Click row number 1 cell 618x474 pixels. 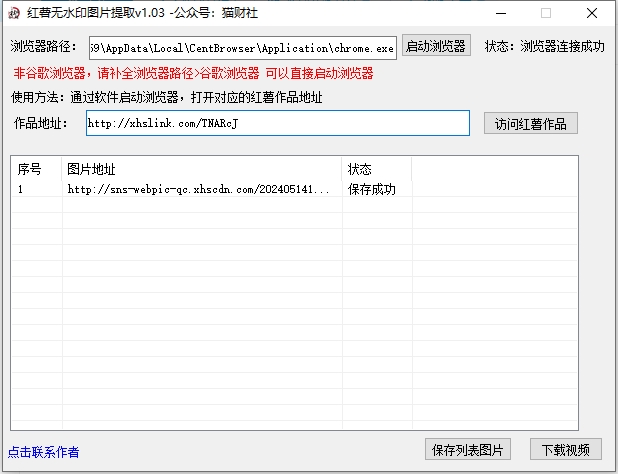(36, 190)
